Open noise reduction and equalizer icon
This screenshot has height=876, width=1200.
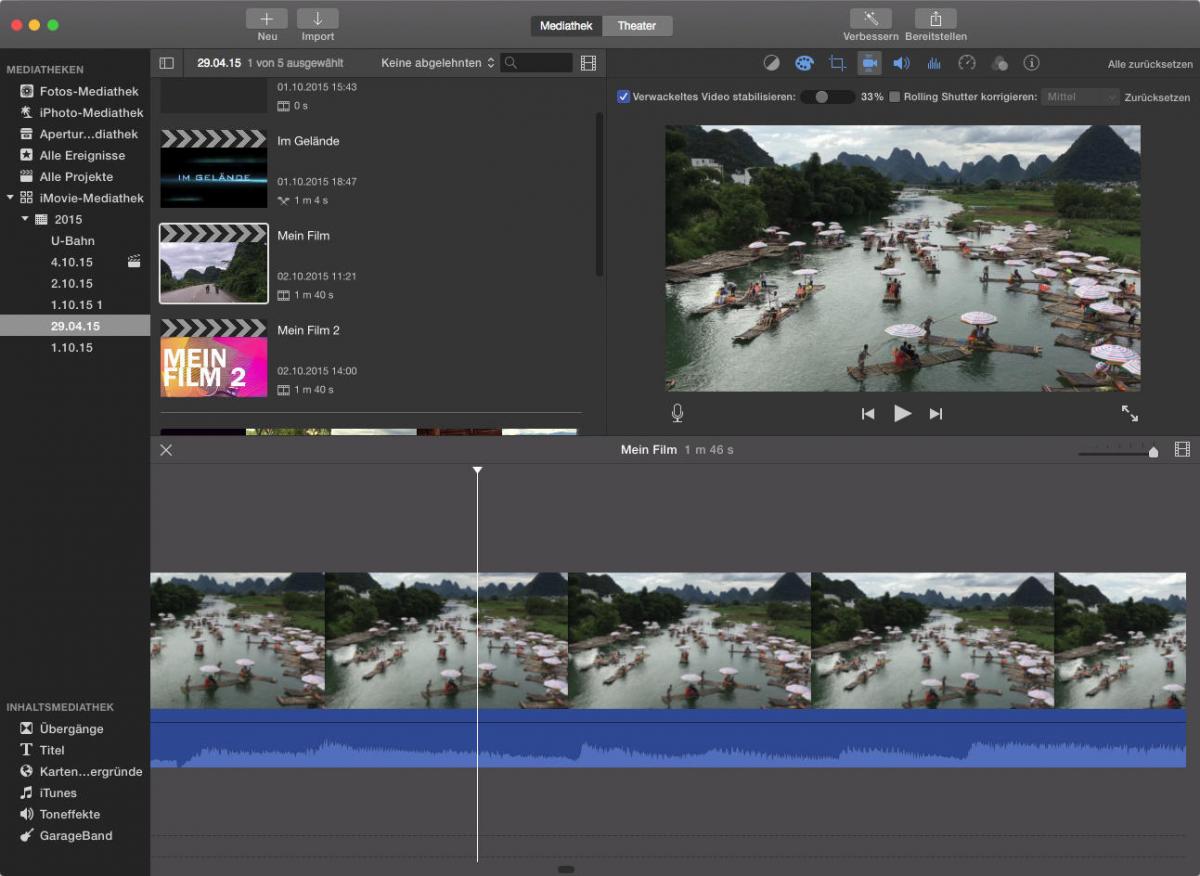point(934,63)
